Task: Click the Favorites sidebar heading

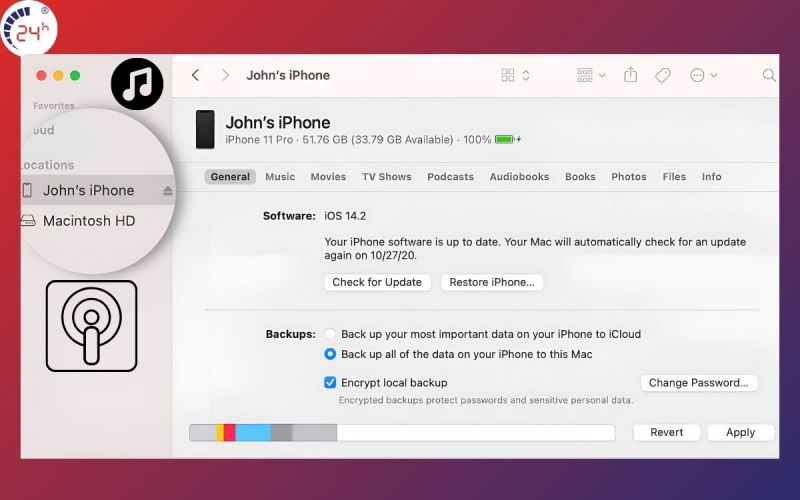Action: tap(54, 106)
